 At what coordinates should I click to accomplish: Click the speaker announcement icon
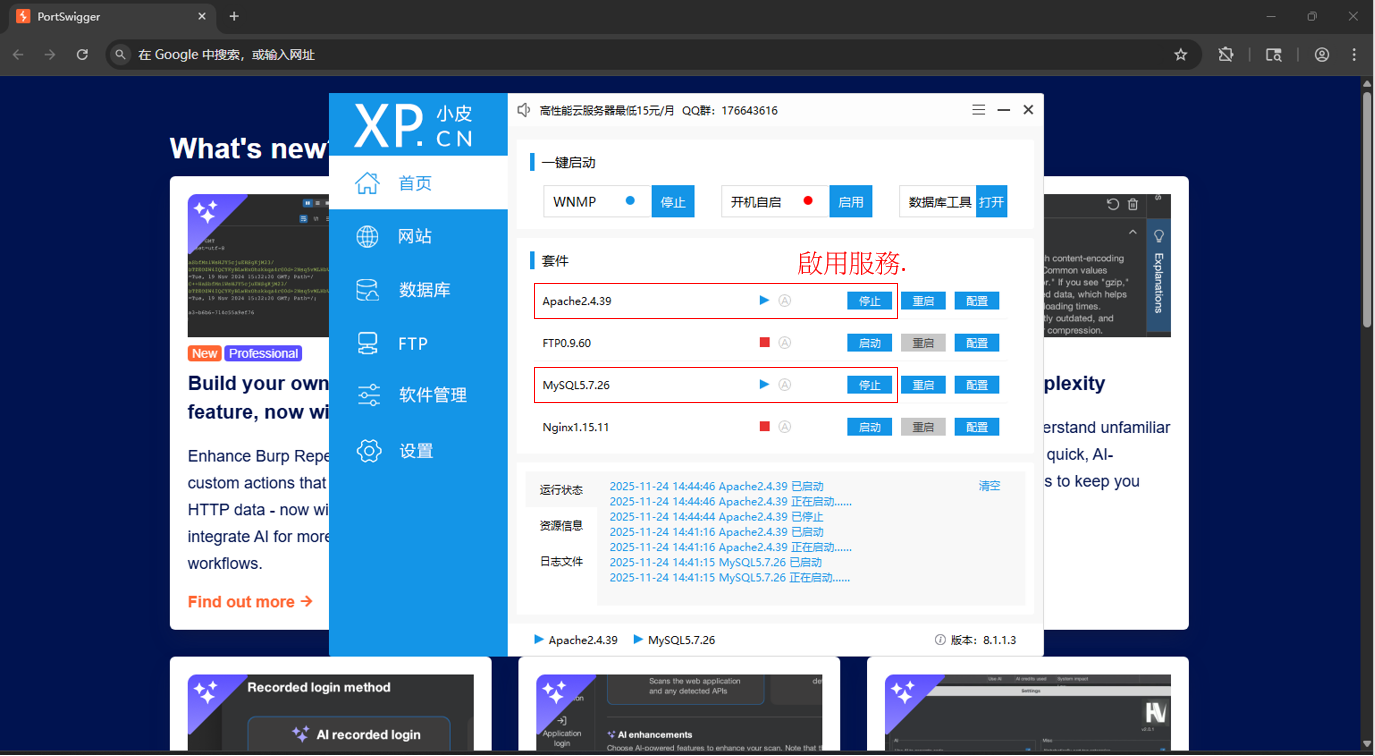tap(524, 110)
